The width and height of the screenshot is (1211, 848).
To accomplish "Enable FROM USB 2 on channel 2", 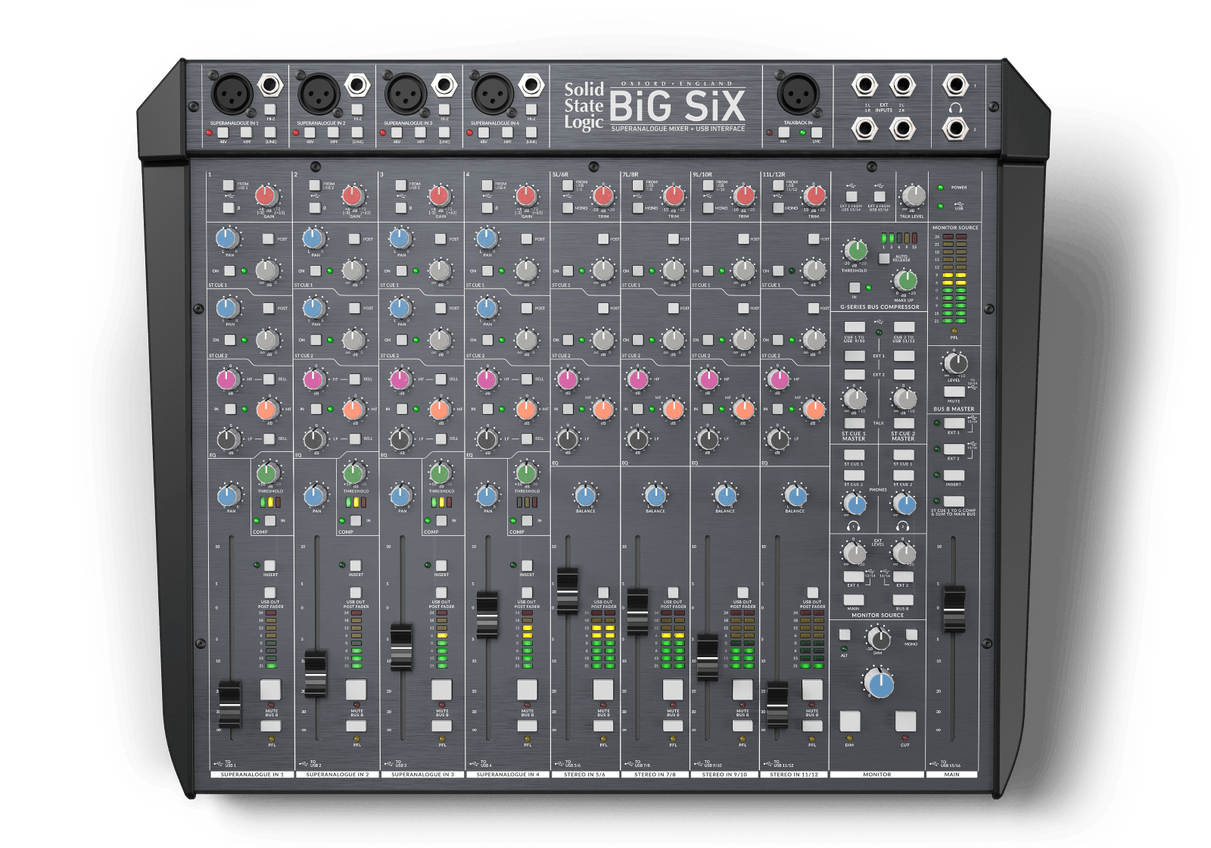I will (x=314, y=186).
